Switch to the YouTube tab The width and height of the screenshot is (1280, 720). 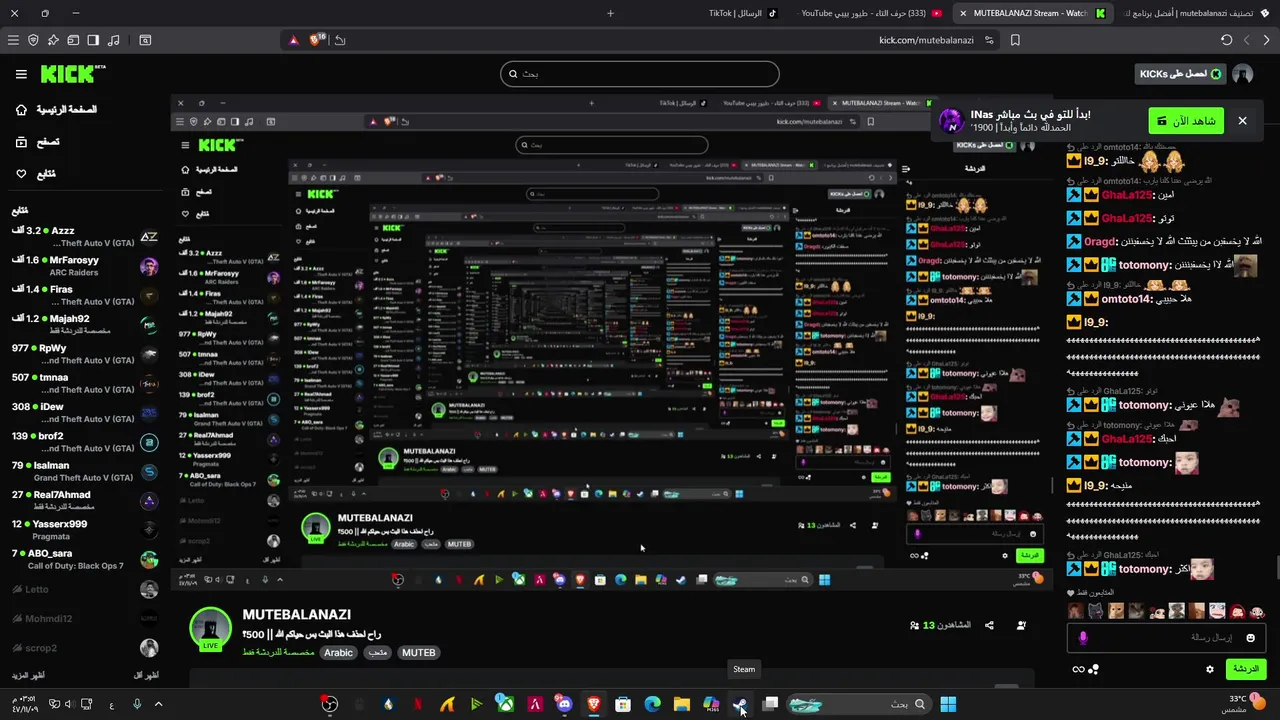point(870,13)
